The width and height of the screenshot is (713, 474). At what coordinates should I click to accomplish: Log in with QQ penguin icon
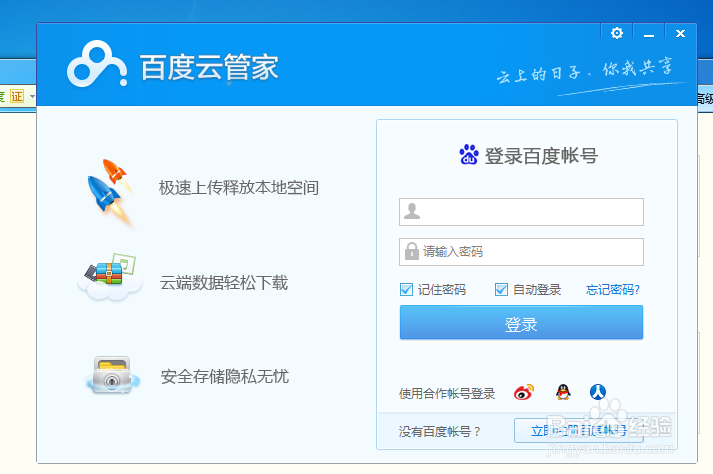pyautogui.click(x=563, y=392)
